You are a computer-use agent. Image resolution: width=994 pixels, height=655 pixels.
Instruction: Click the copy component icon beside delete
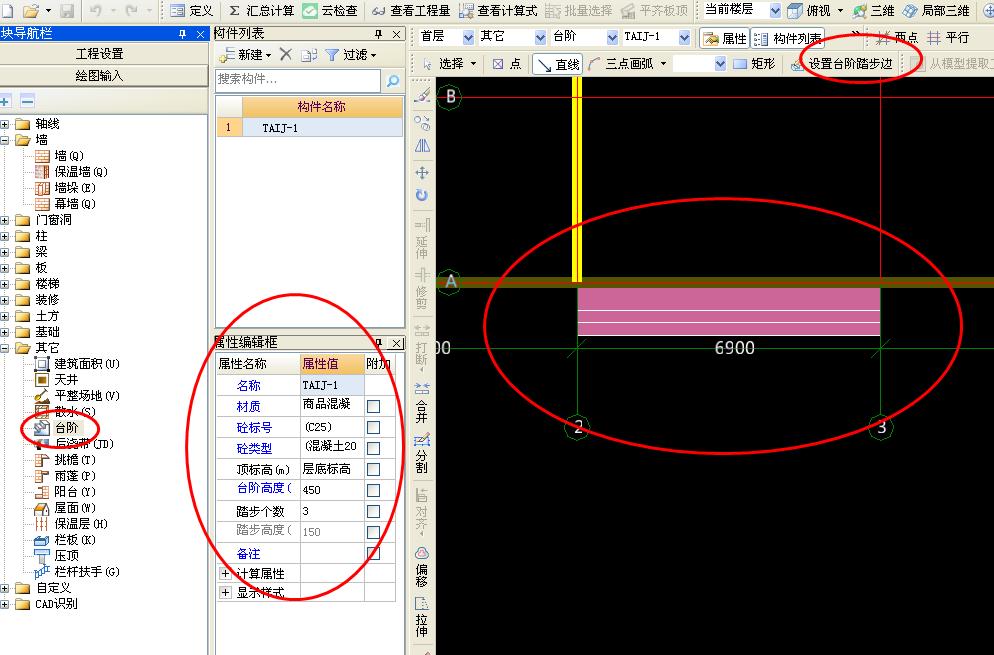309,55
